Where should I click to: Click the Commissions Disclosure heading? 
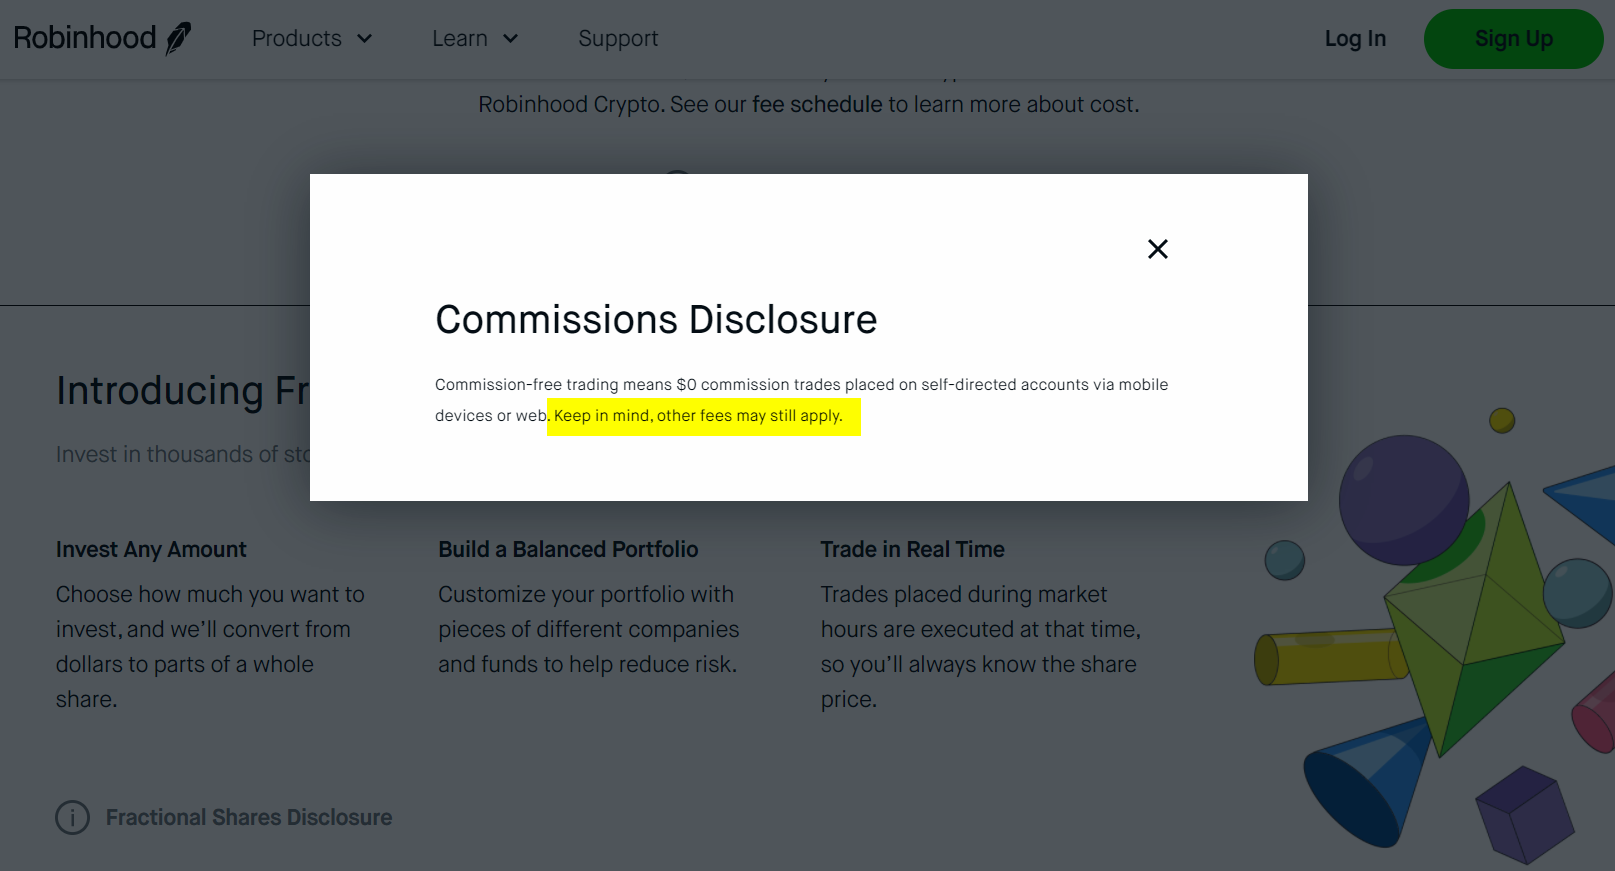pyautogui.click(x=656, y=320)
